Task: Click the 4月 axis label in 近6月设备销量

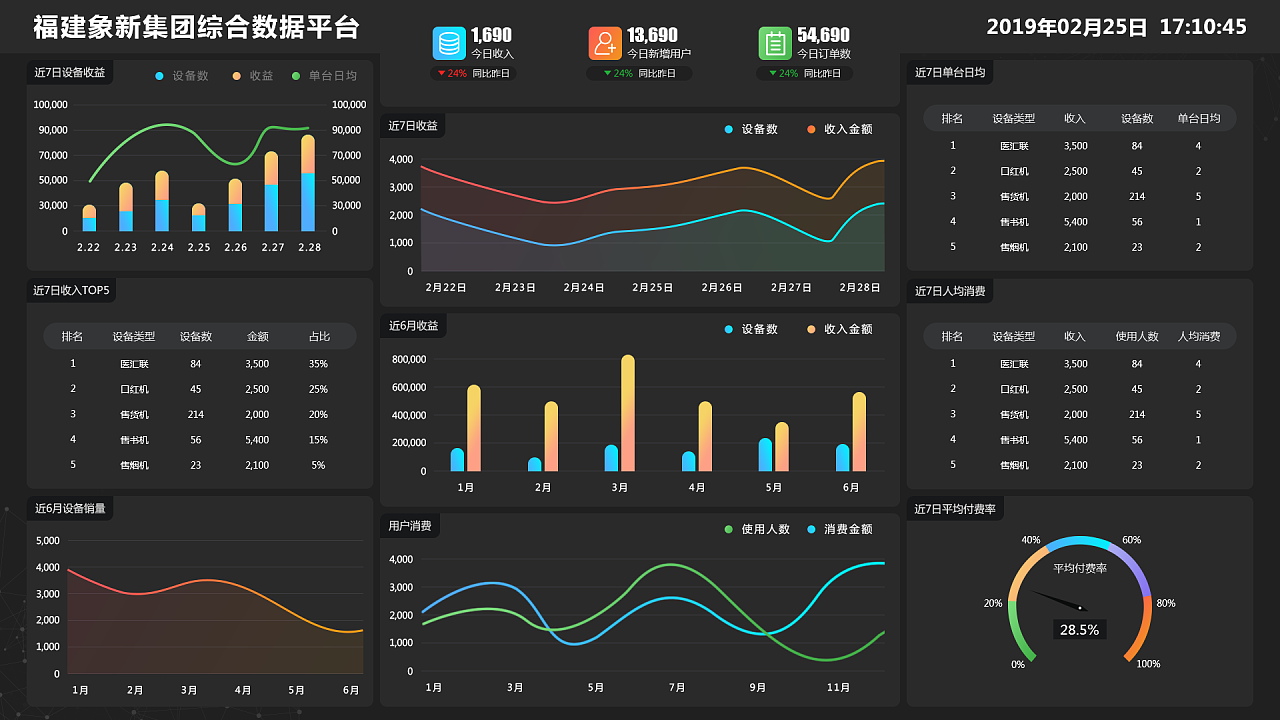Action: [243, 690]
